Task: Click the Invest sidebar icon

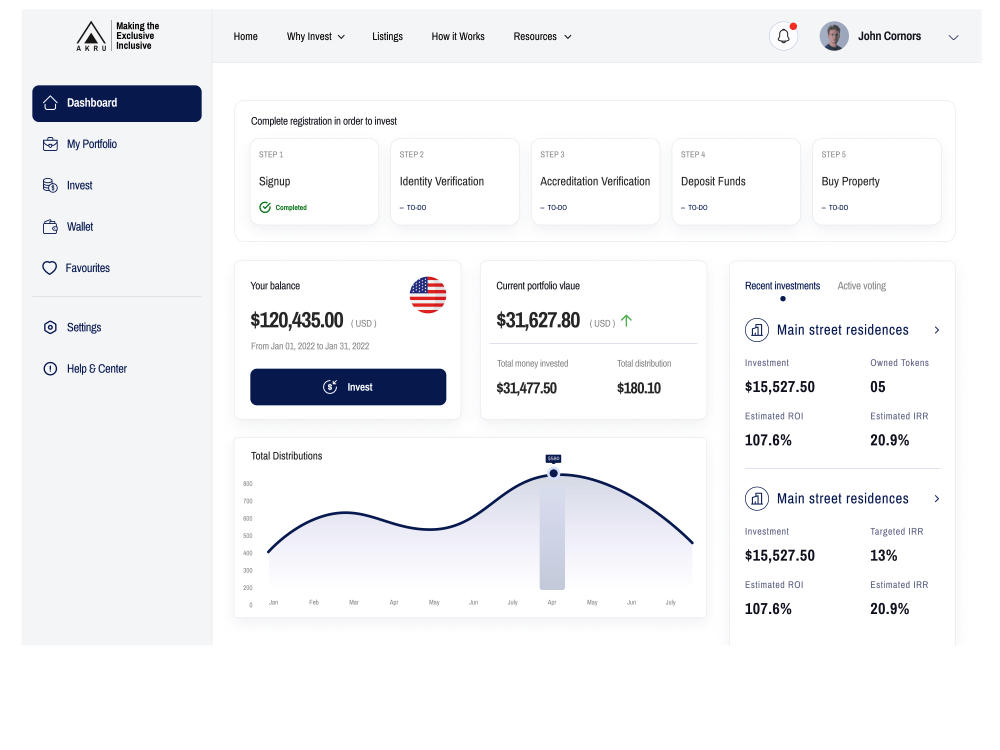Action: coord(50,185)
